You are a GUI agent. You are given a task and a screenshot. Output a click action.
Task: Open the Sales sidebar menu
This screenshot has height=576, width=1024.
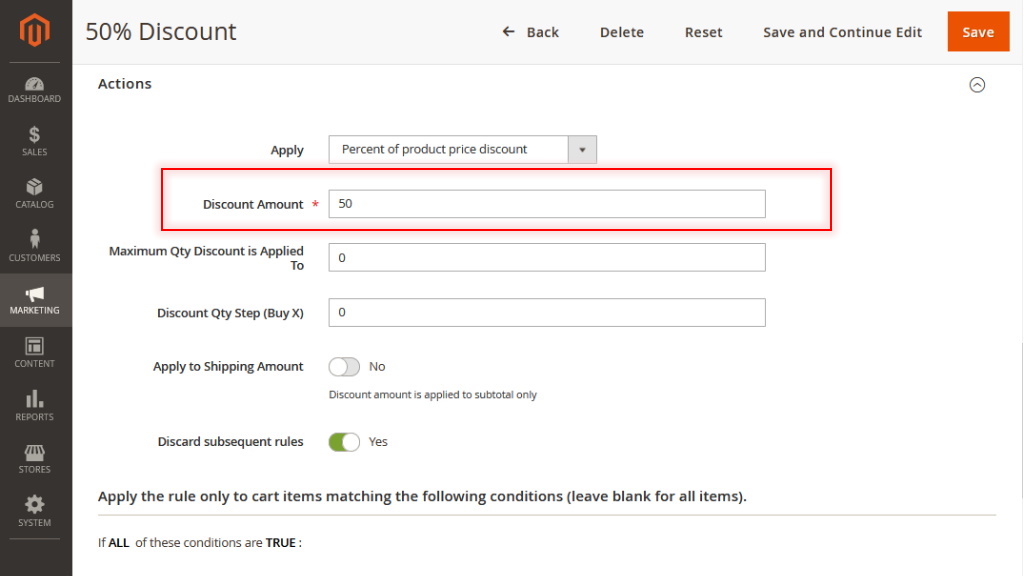point(35,141)
